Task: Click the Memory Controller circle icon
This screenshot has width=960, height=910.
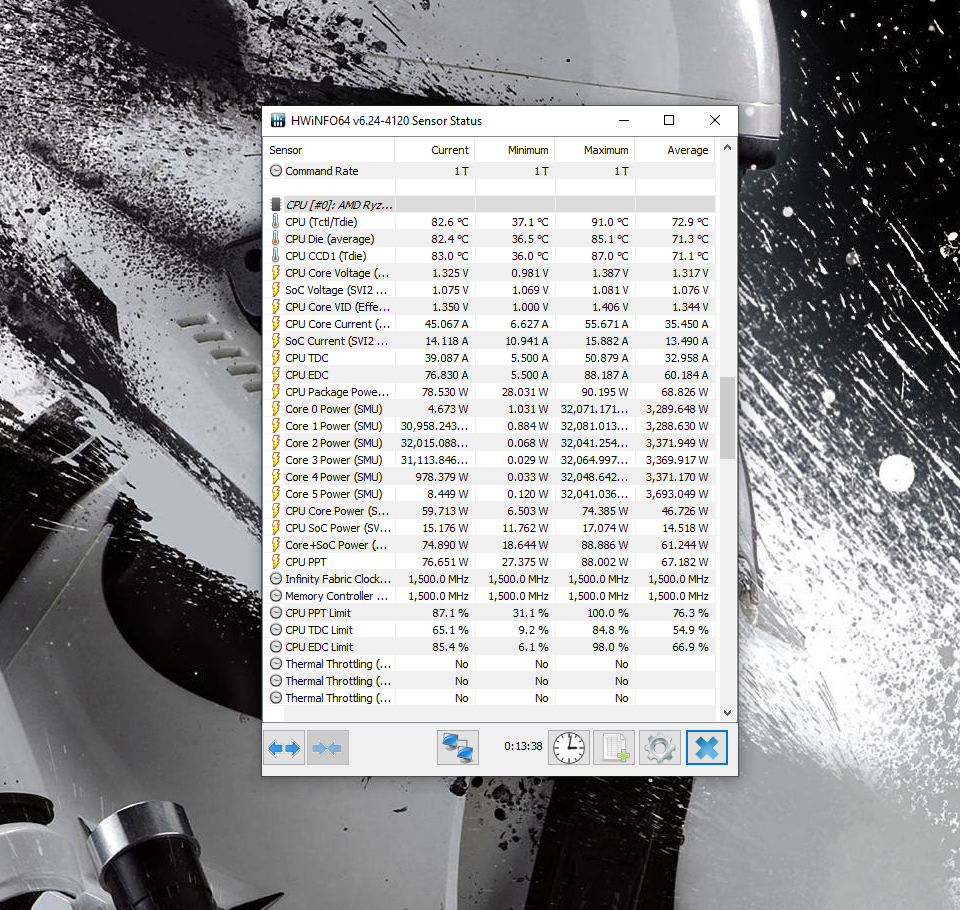Action: click(x=276, y=596)
